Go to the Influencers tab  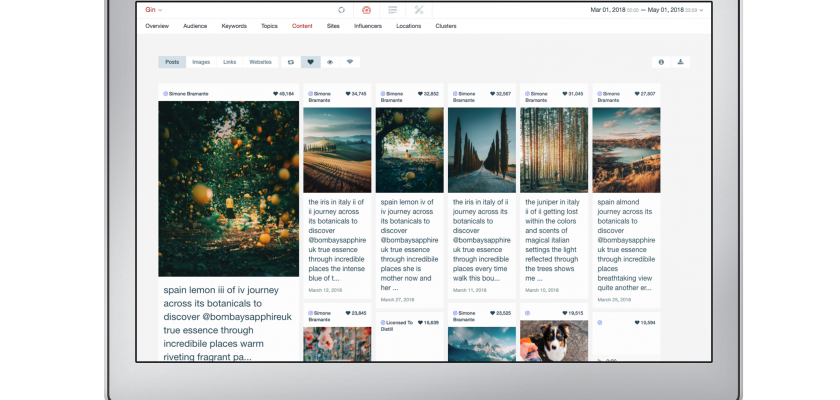pyautogui.click(x=368, y=26)
